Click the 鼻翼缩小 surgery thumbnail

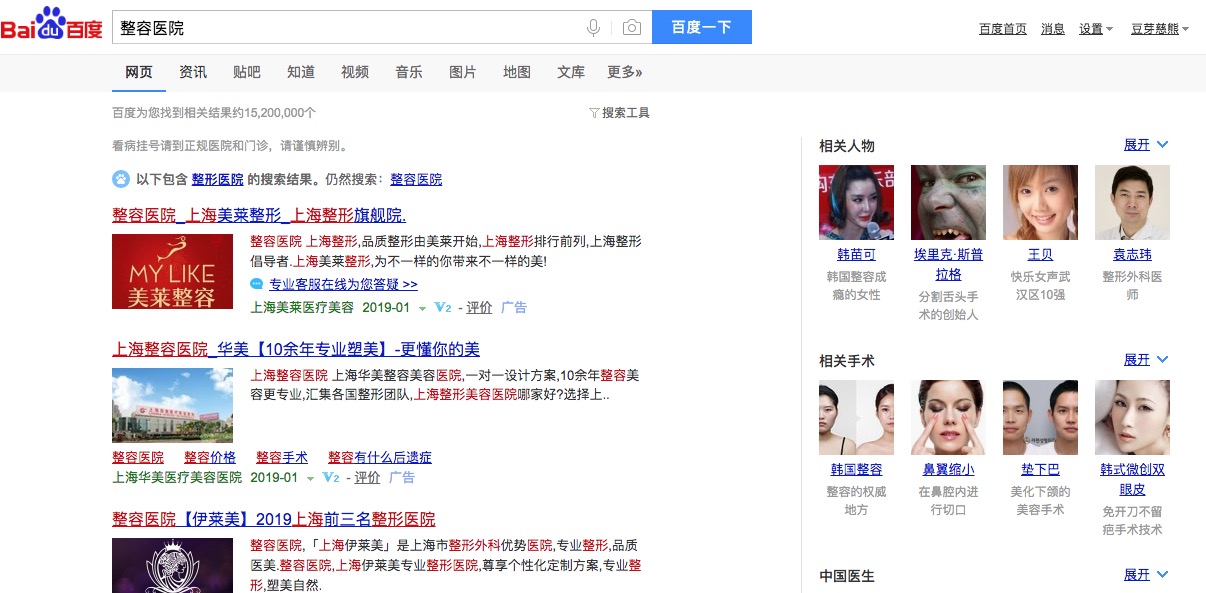948,417
